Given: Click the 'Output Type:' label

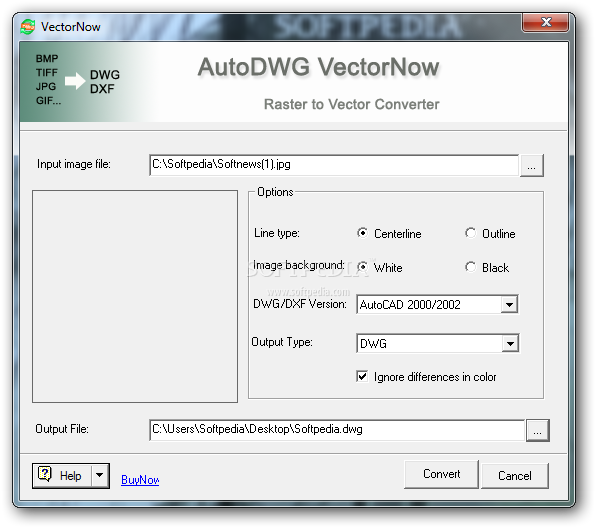Looking at the screenshot, I should click(x=282, y=342).
